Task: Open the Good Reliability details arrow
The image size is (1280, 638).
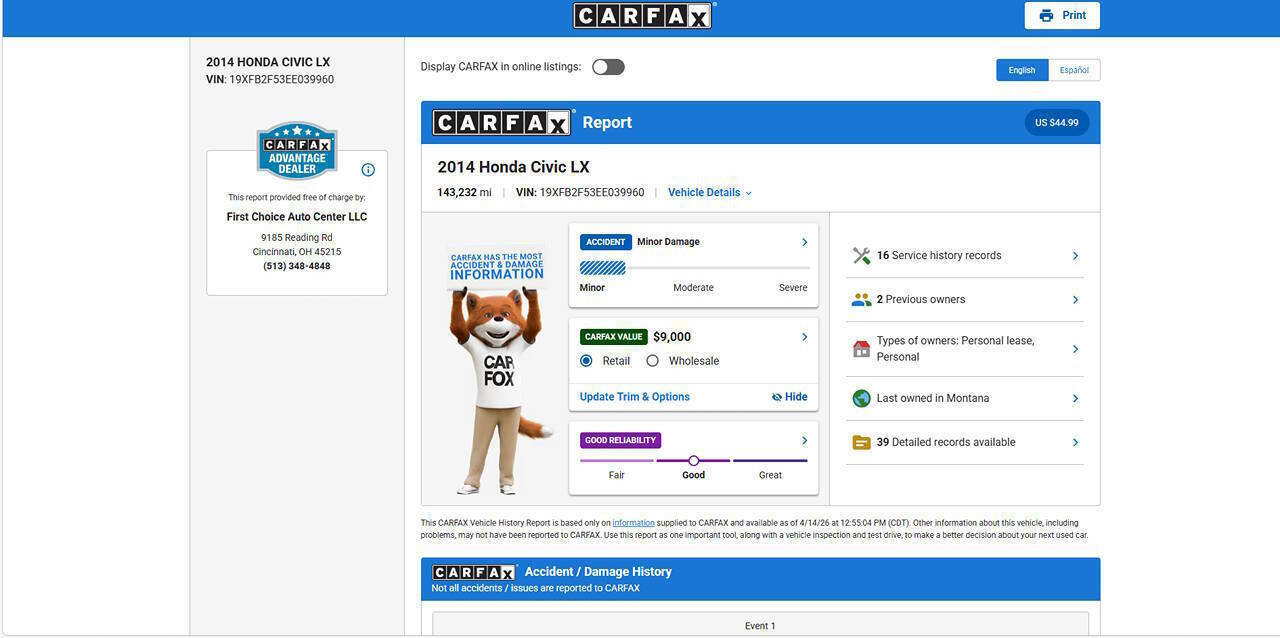Action: [804, 441]
